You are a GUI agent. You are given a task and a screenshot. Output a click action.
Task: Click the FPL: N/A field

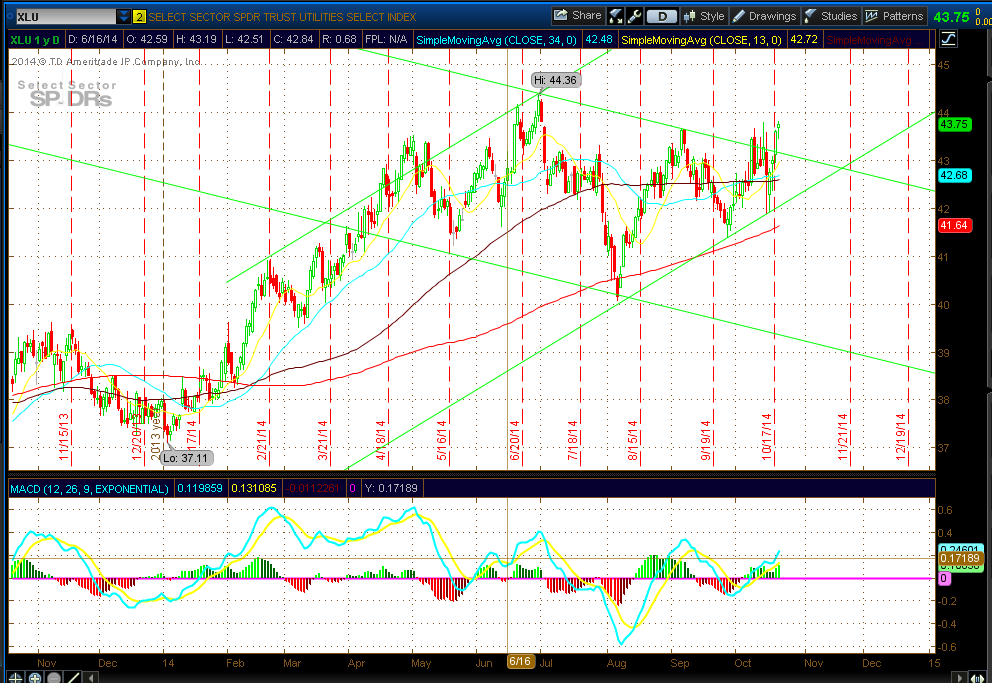click(386, 39)
